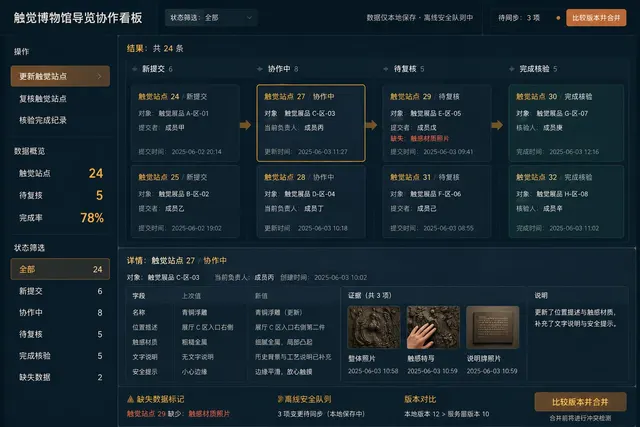Click the 3 项变更待同步 queue text
The image size is (640, 427).
pos(321,414)
